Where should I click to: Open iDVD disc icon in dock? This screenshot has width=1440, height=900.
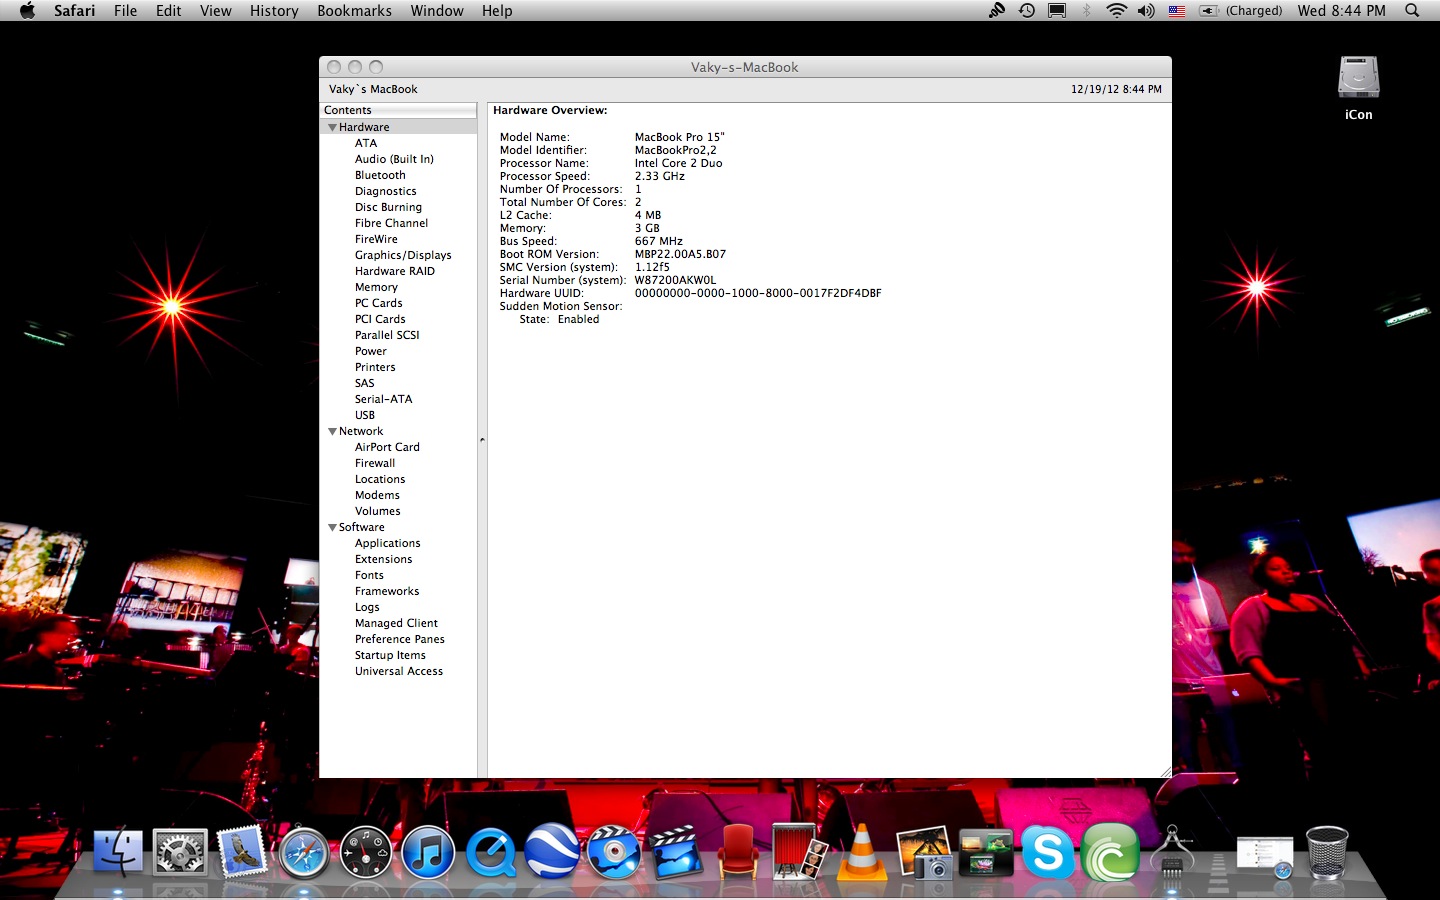point(613,853)
